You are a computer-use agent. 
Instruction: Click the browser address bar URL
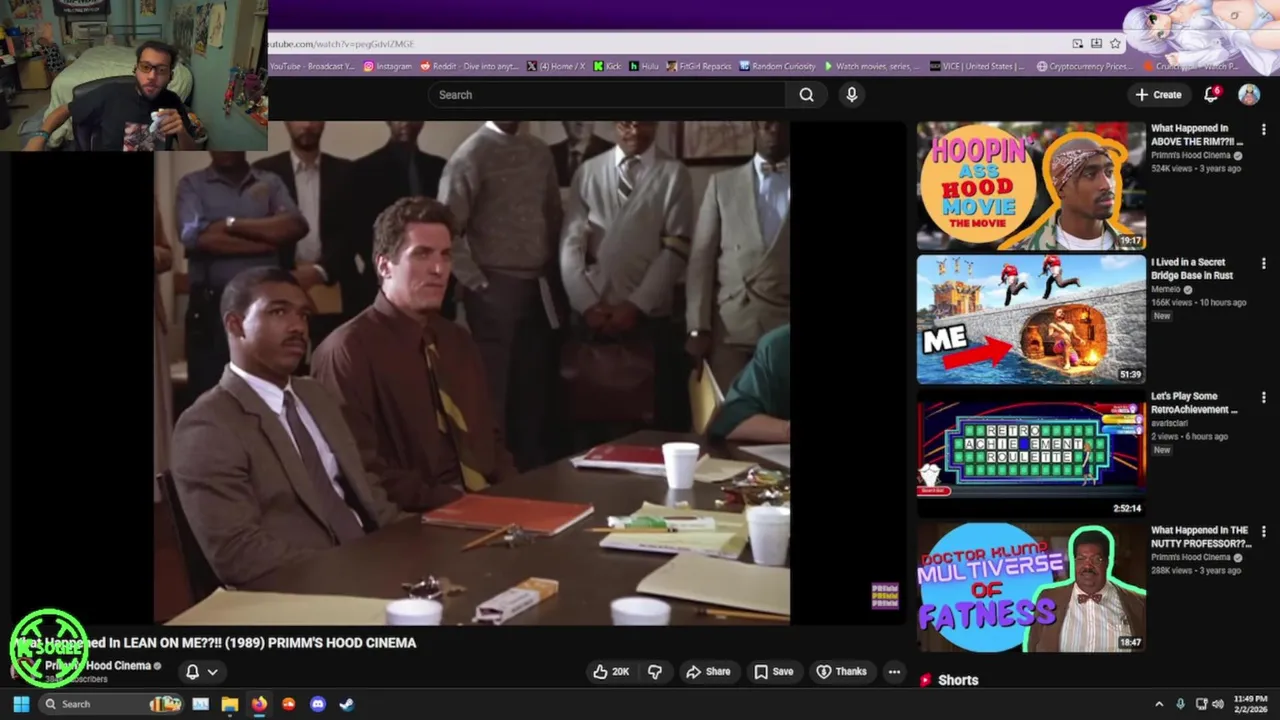(340, 44)
